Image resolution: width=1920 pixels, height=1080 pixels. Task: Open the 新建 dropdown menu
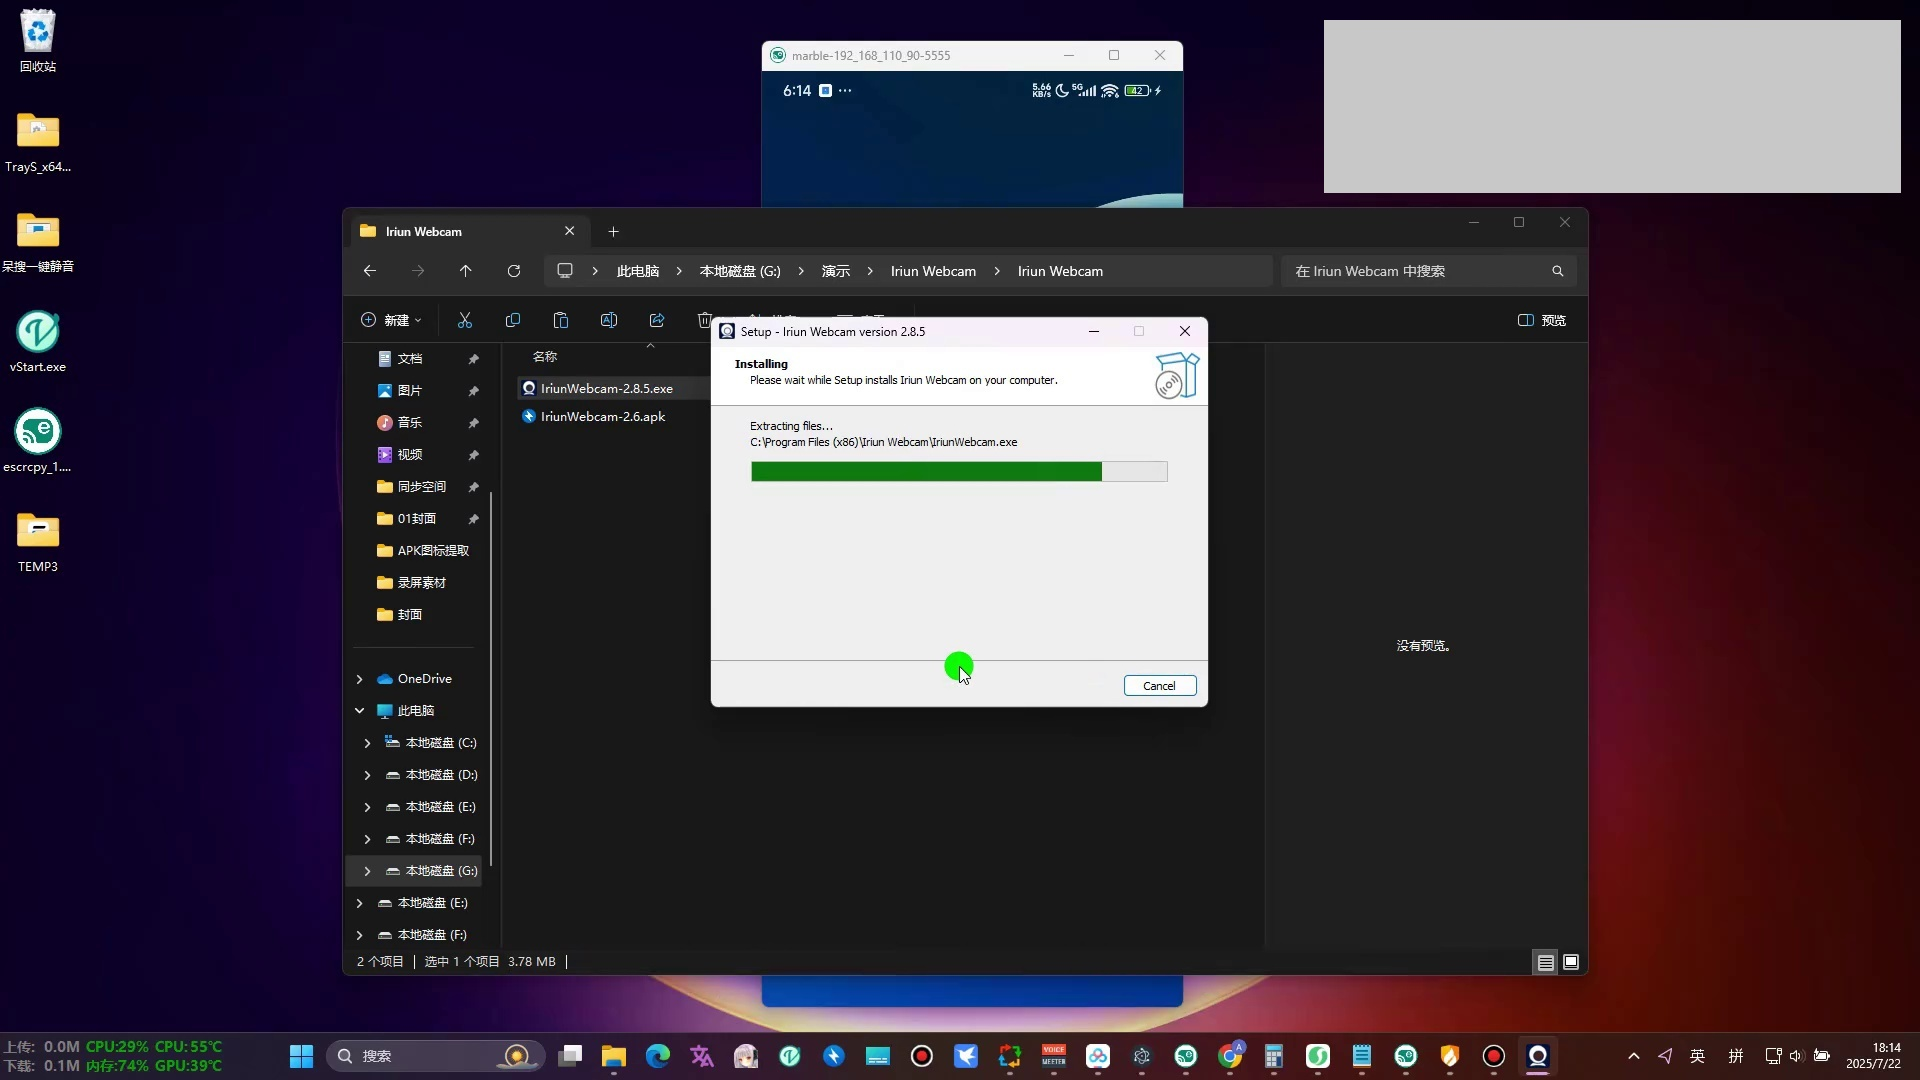(x=391, y=320)
